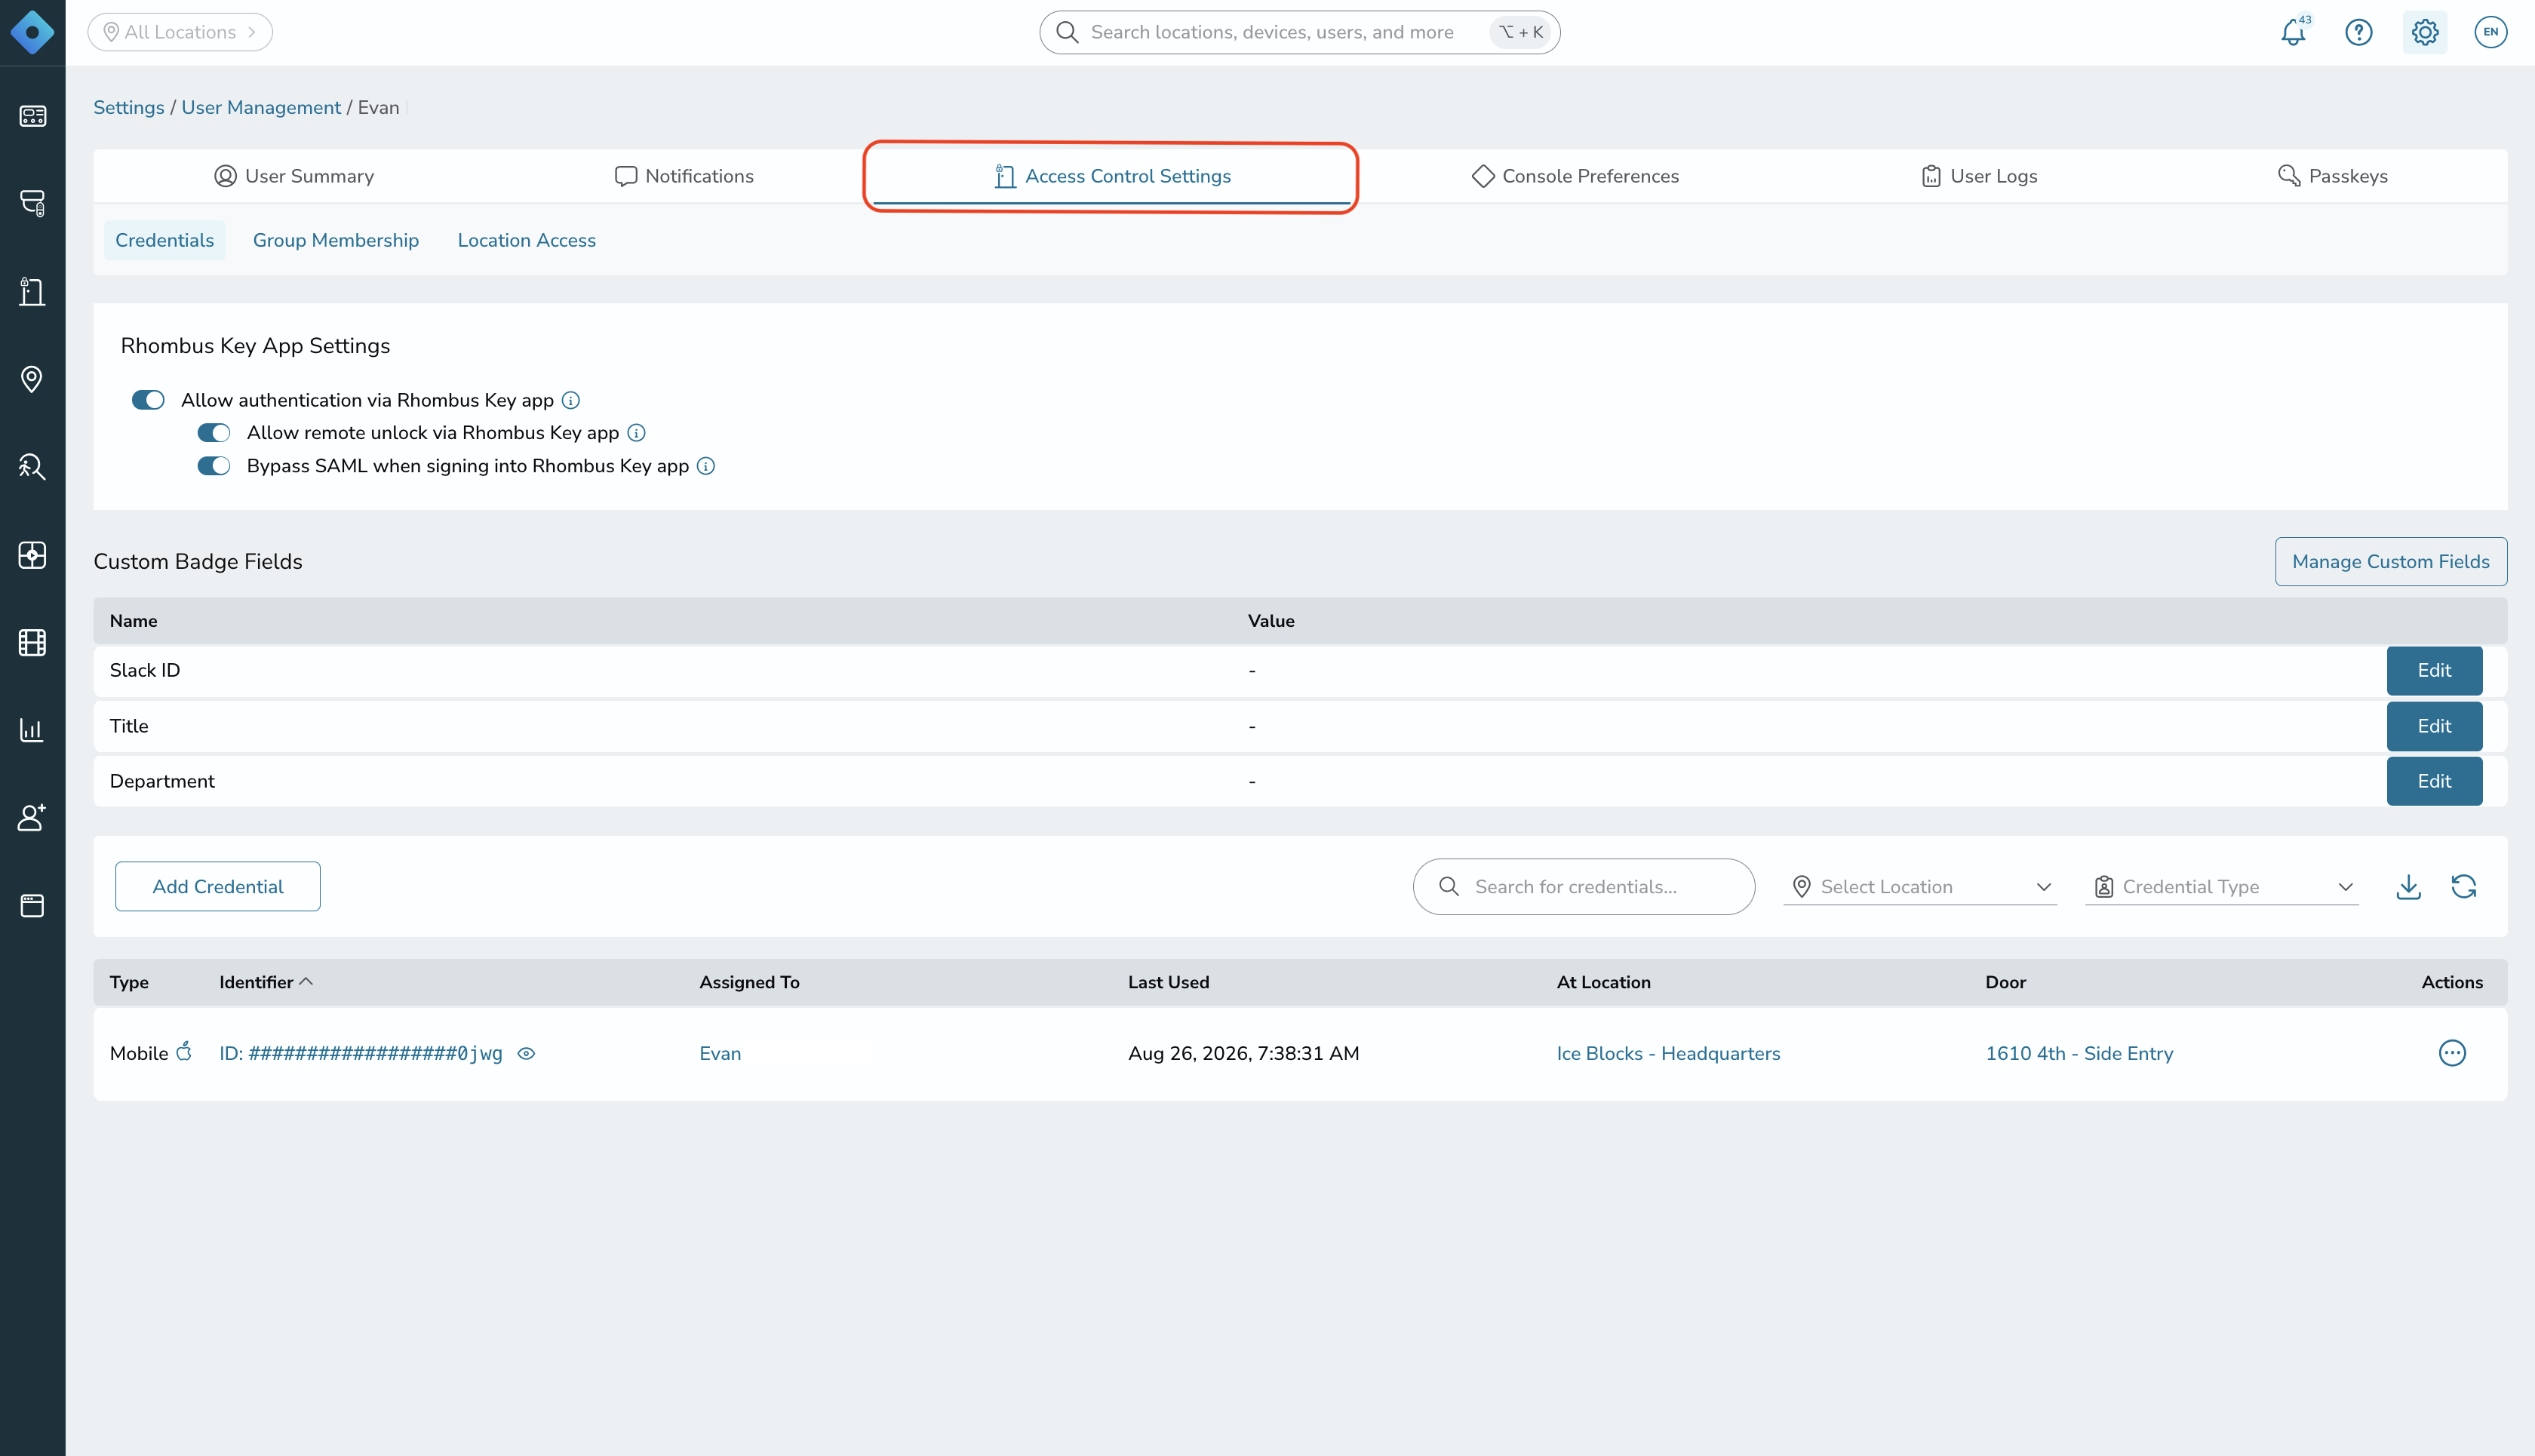2535x1456 pixels.
Task: Click info icon next to Bypass SAML
Action: pos(706,466)
